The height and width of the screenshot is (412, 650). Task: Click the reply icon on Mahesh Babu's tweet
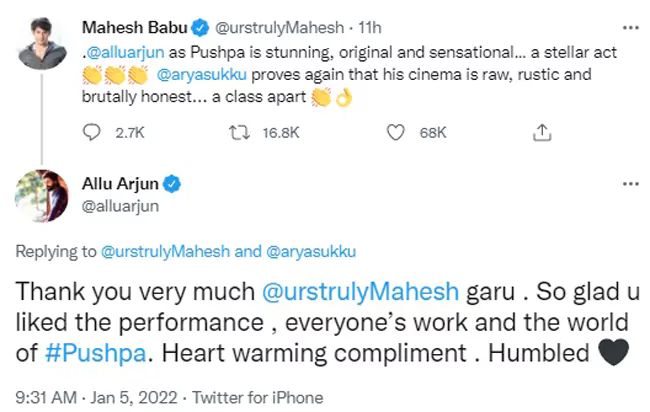click(91, 132)
